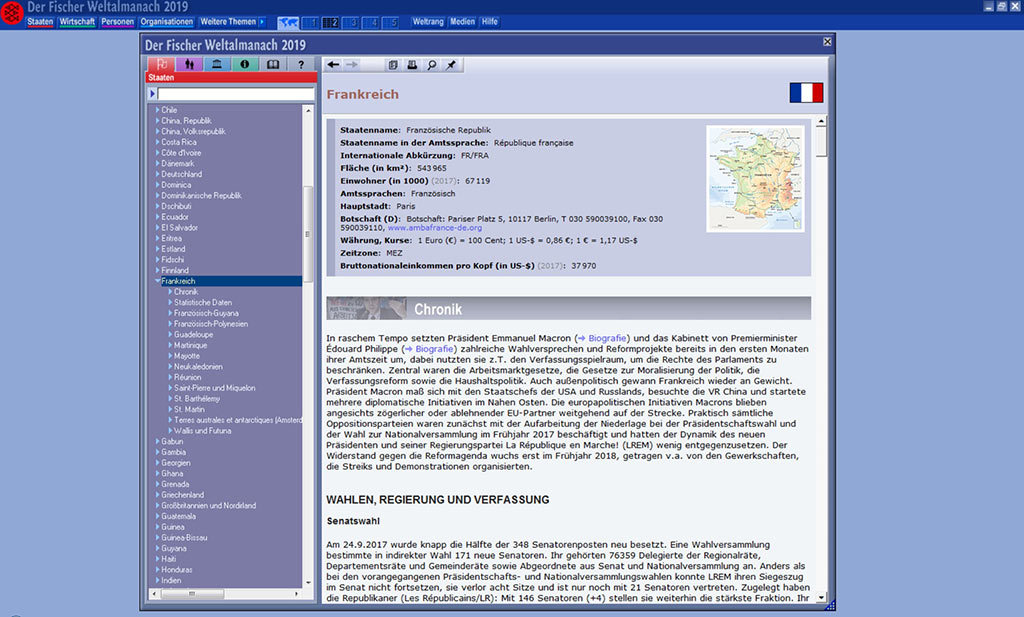
Task: Open the green info tab icon
Action: 245,64
